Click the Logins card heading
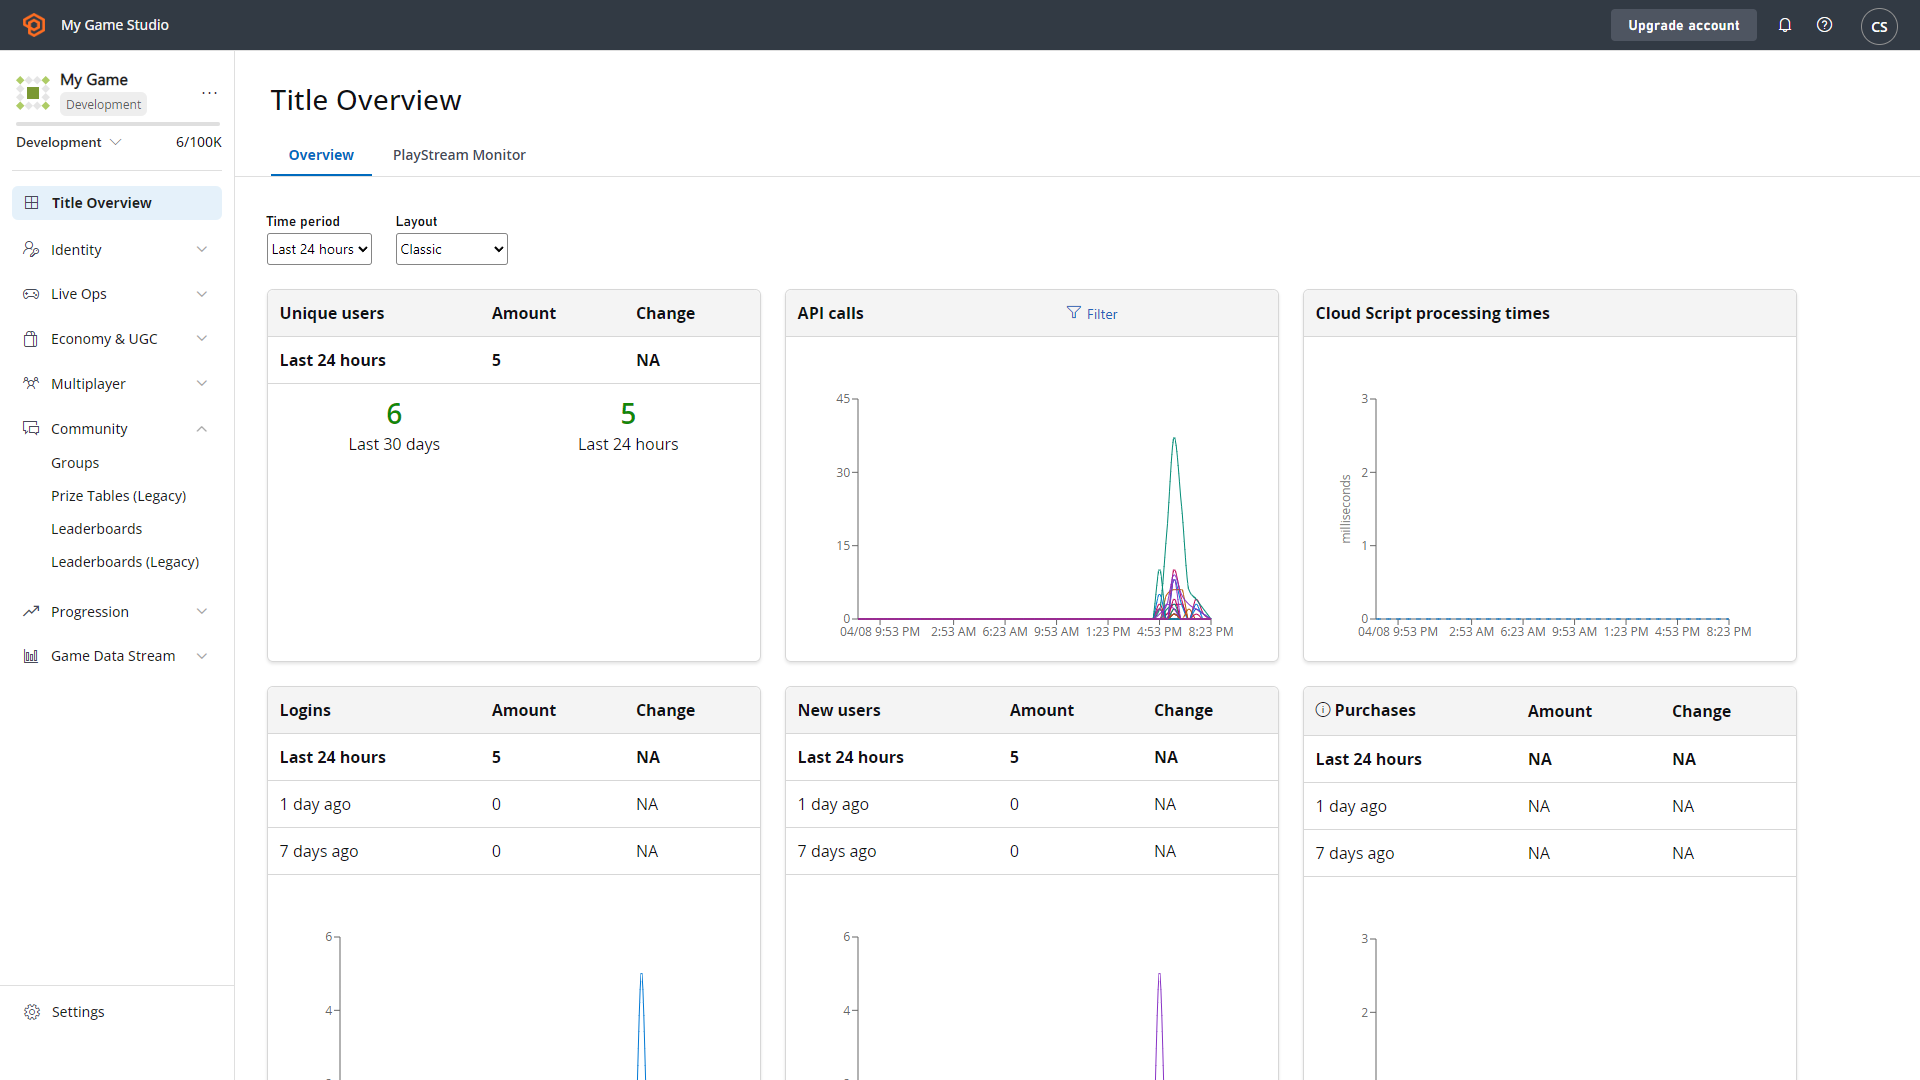1920x1080 pixels. coord(305,710)
